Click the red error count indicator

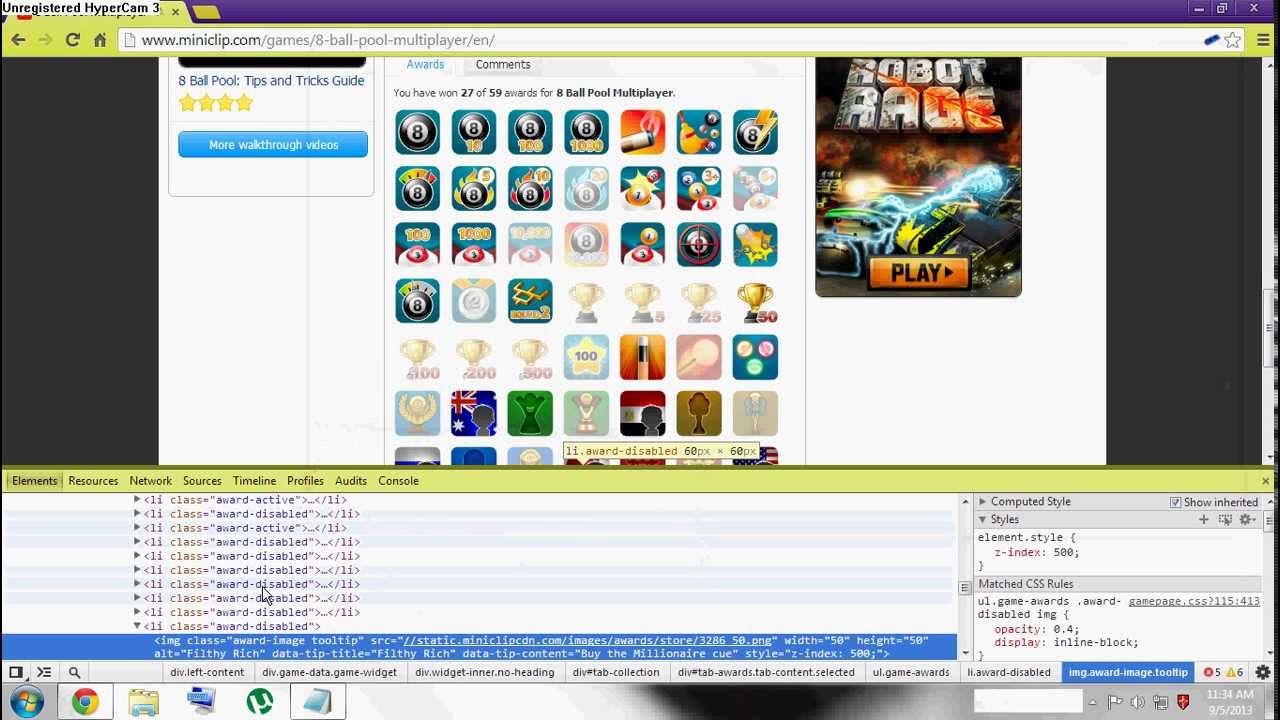tap(1212, 672)
